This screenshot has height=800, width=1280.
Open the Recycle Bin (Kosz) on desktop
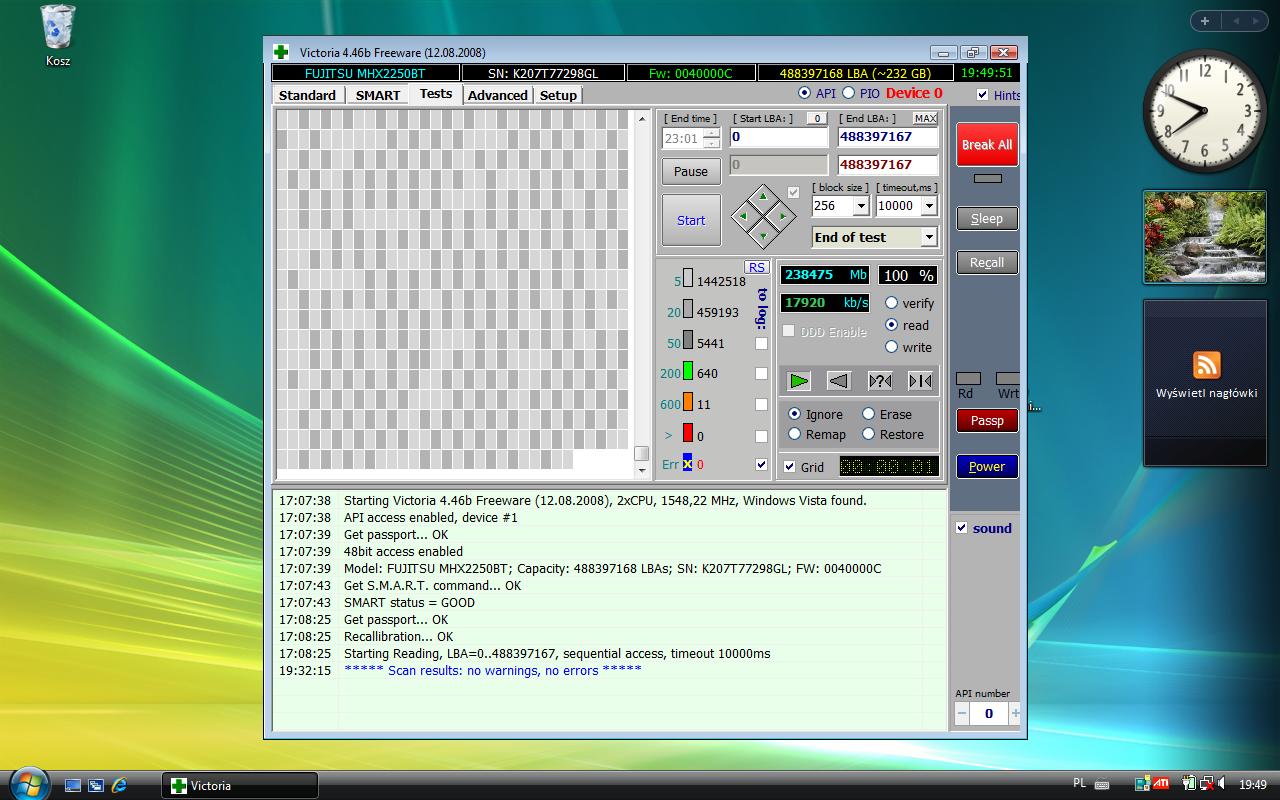click(58, 36)
